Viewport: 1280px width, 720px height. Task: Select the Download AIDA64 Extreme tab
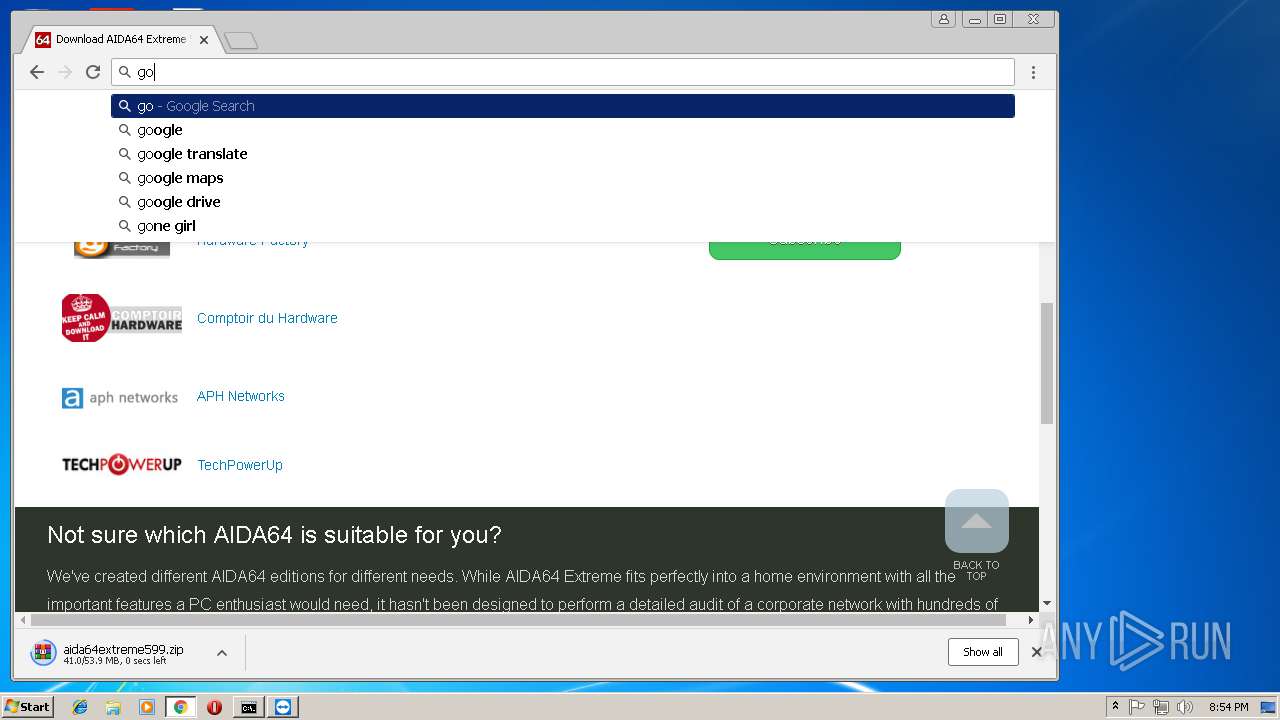click(x=119, y=40)
